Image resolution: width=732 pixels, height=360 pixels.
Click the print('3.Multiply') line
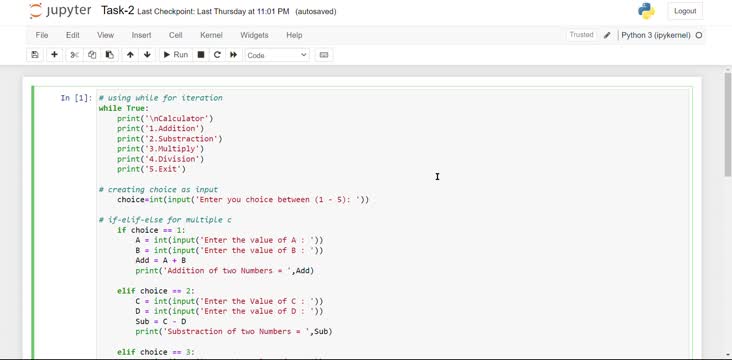click(x=161, y=149)
